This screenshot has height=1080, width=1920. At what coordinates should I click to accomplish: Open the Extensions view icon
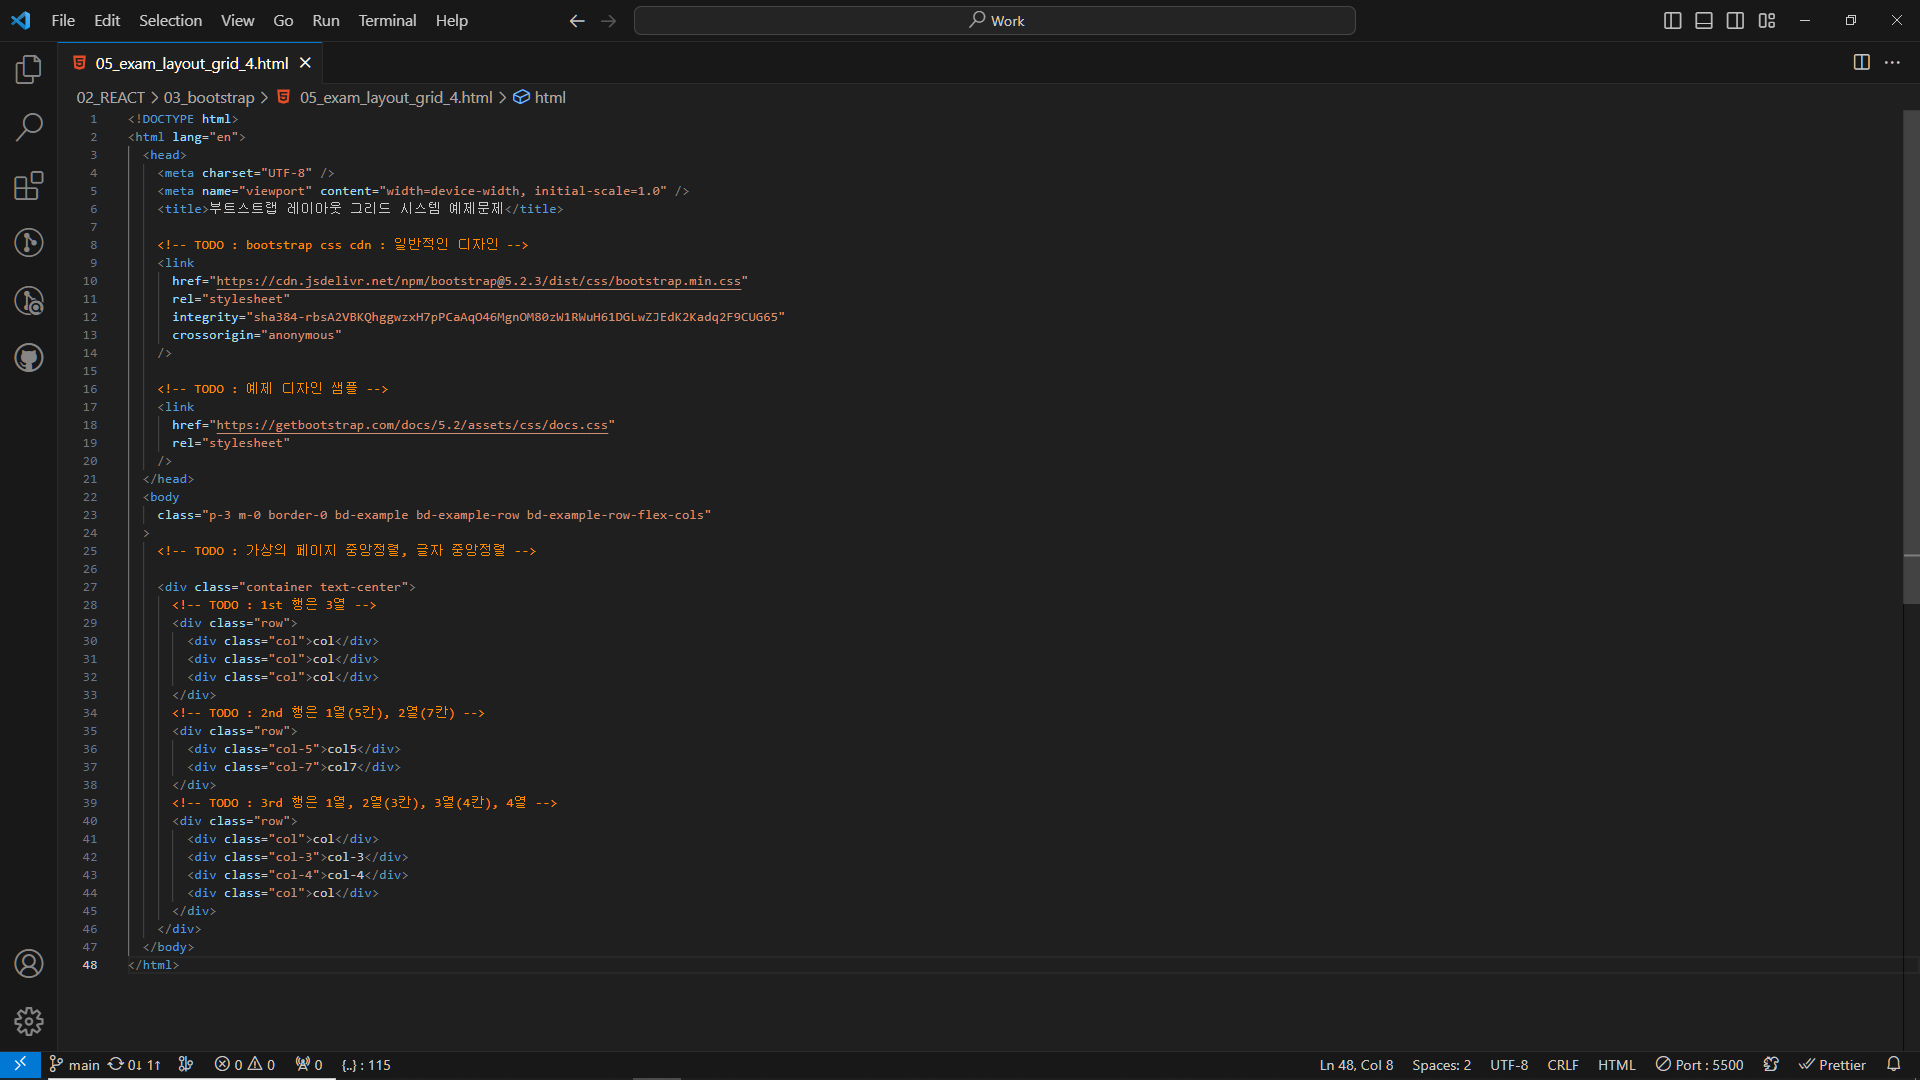29,186
